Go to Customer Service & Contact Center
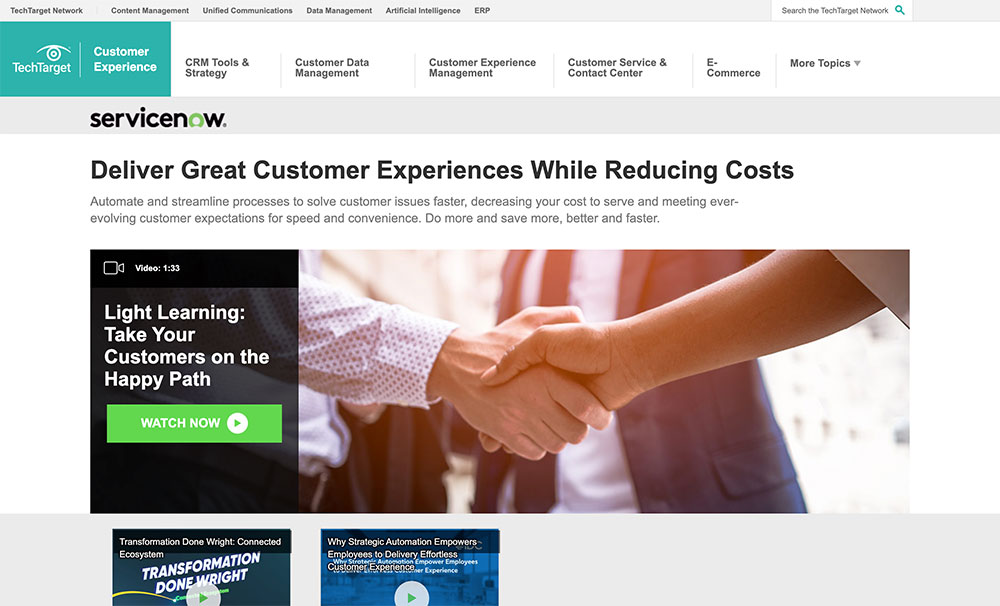Image resolution: width=1000 pixels, height=606 pixels. click(x=617, y=68)
